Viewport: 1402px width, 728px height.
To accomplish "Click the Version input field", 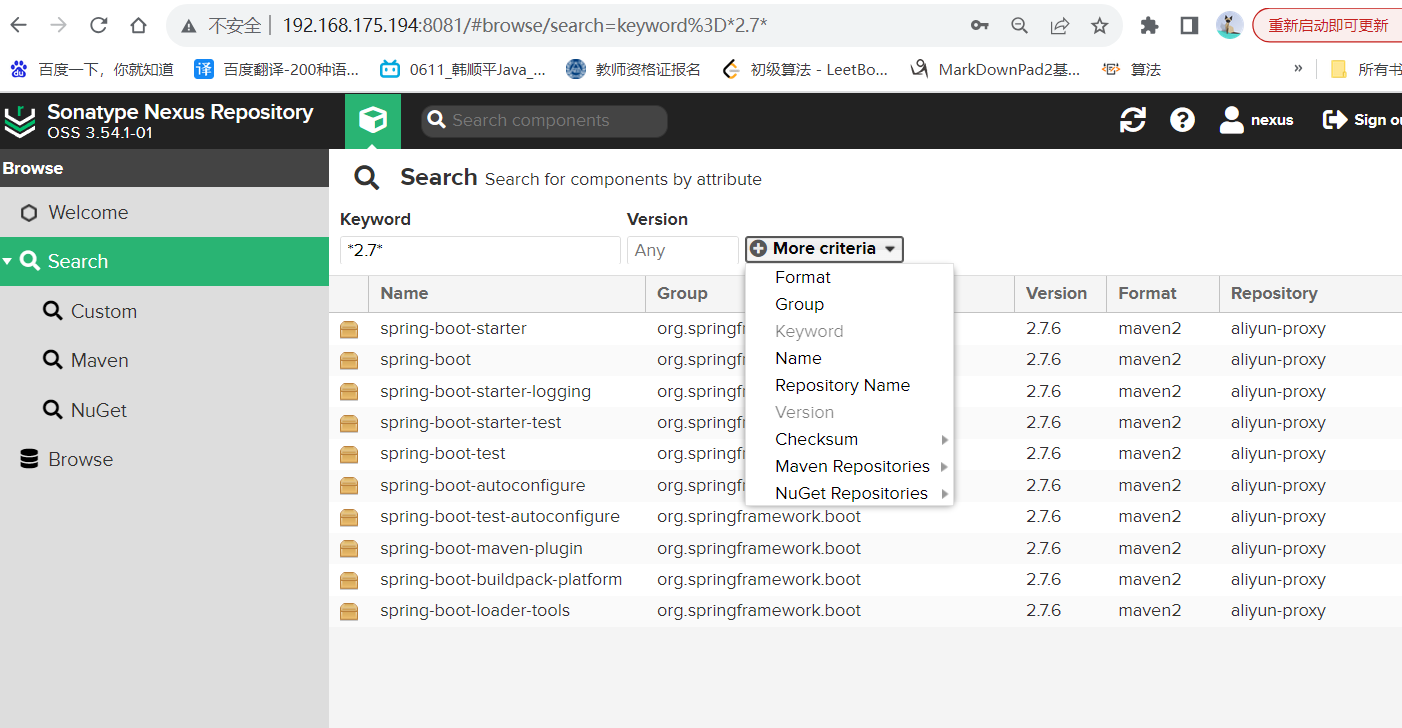I will (x=683, y=250).
